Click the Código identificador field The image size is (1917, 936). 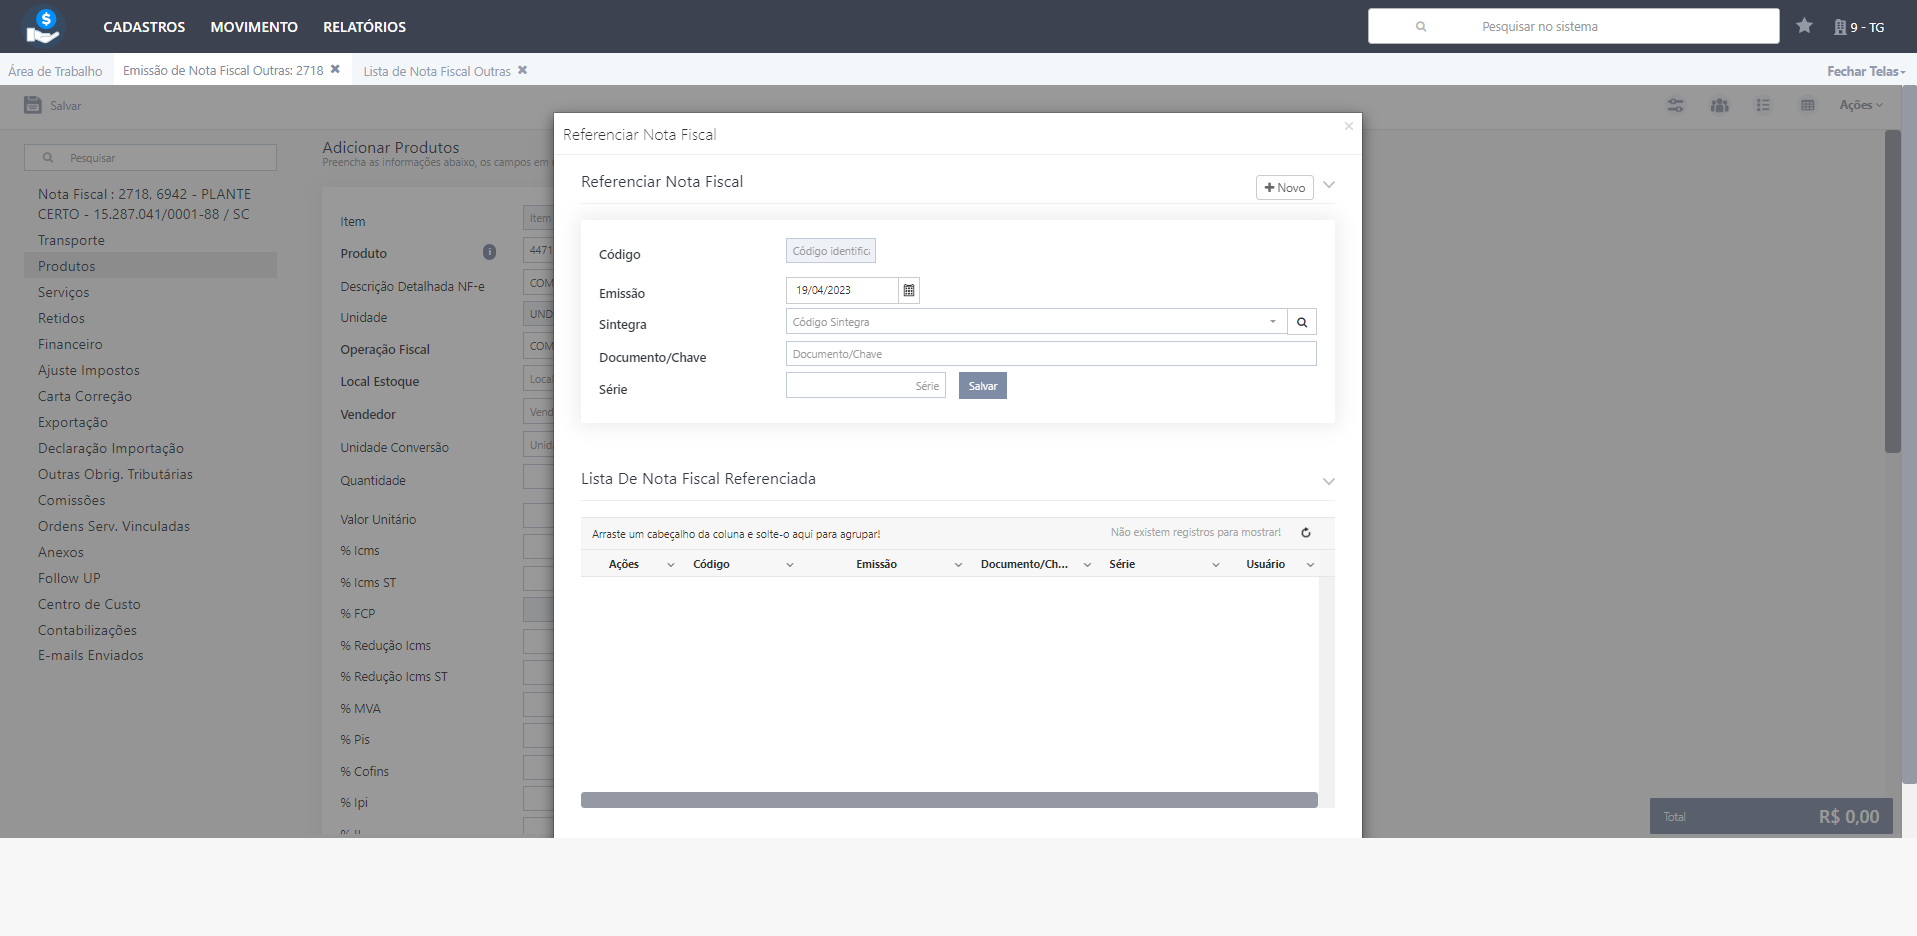click(x=831, y=251)
